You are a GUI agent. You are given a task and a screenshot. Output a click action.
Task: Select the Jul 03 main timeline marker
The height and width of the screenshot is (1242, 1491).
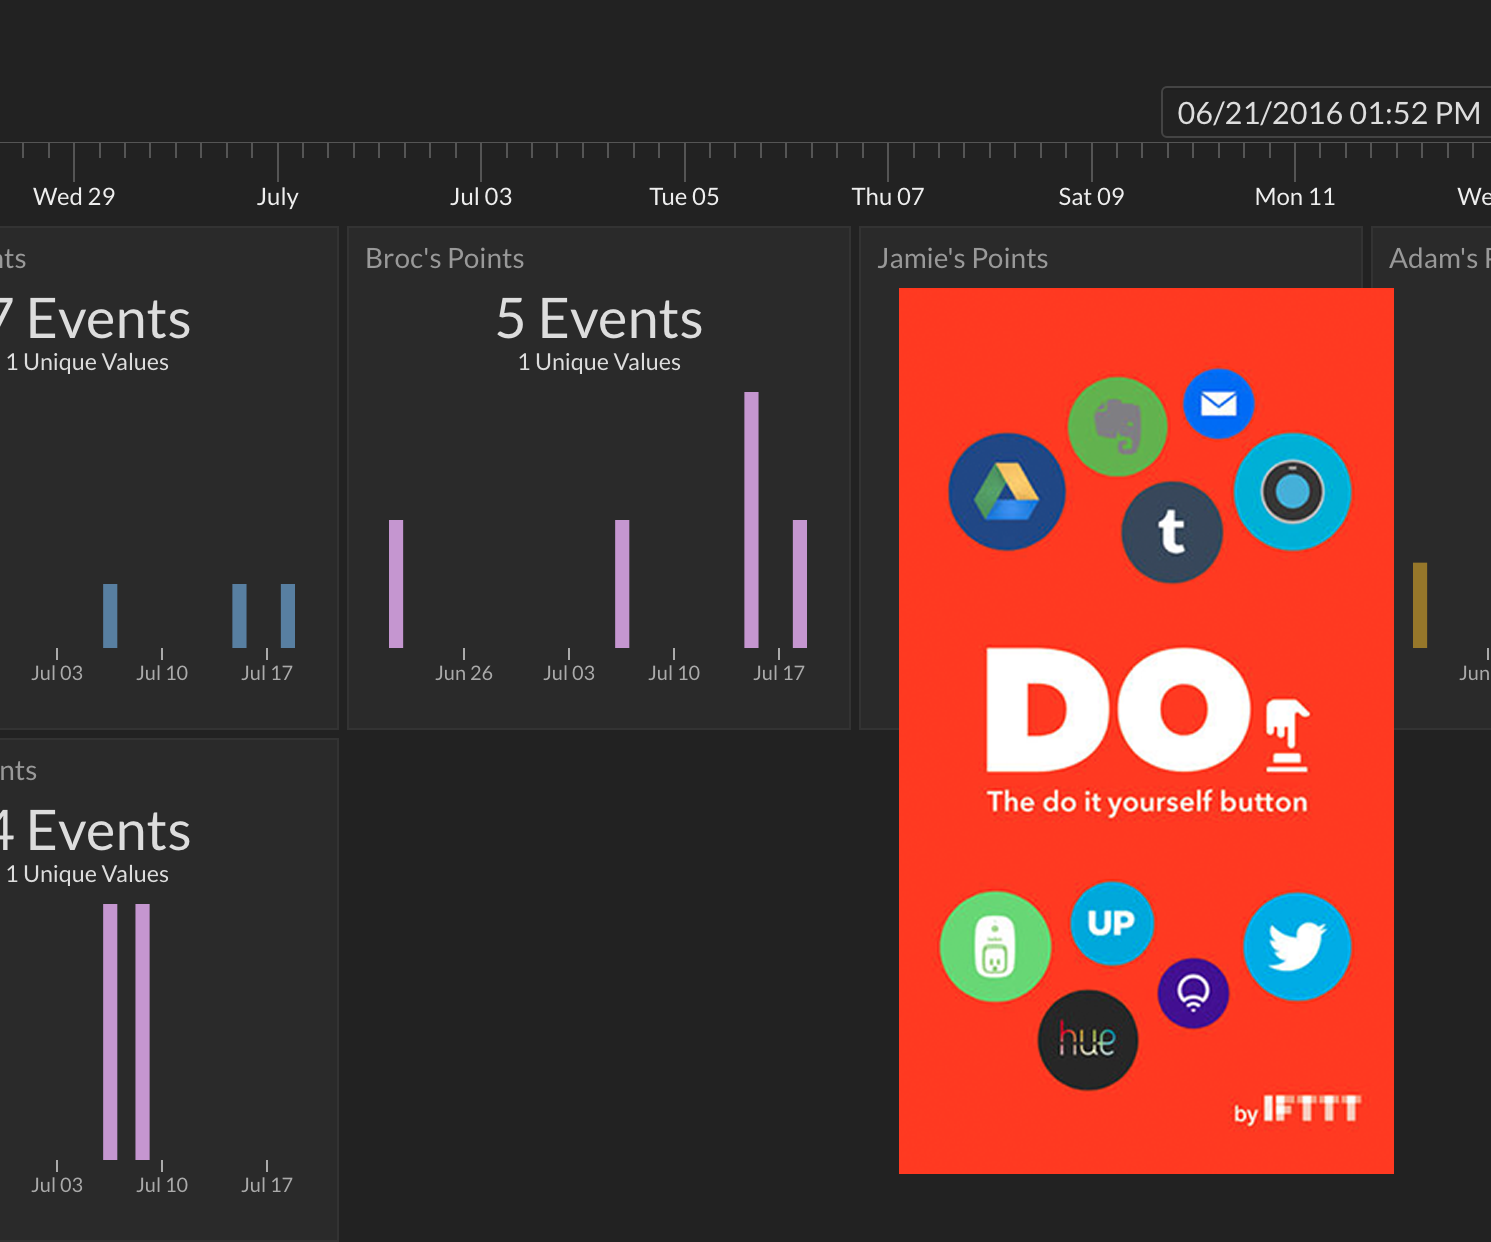(481, 196)
